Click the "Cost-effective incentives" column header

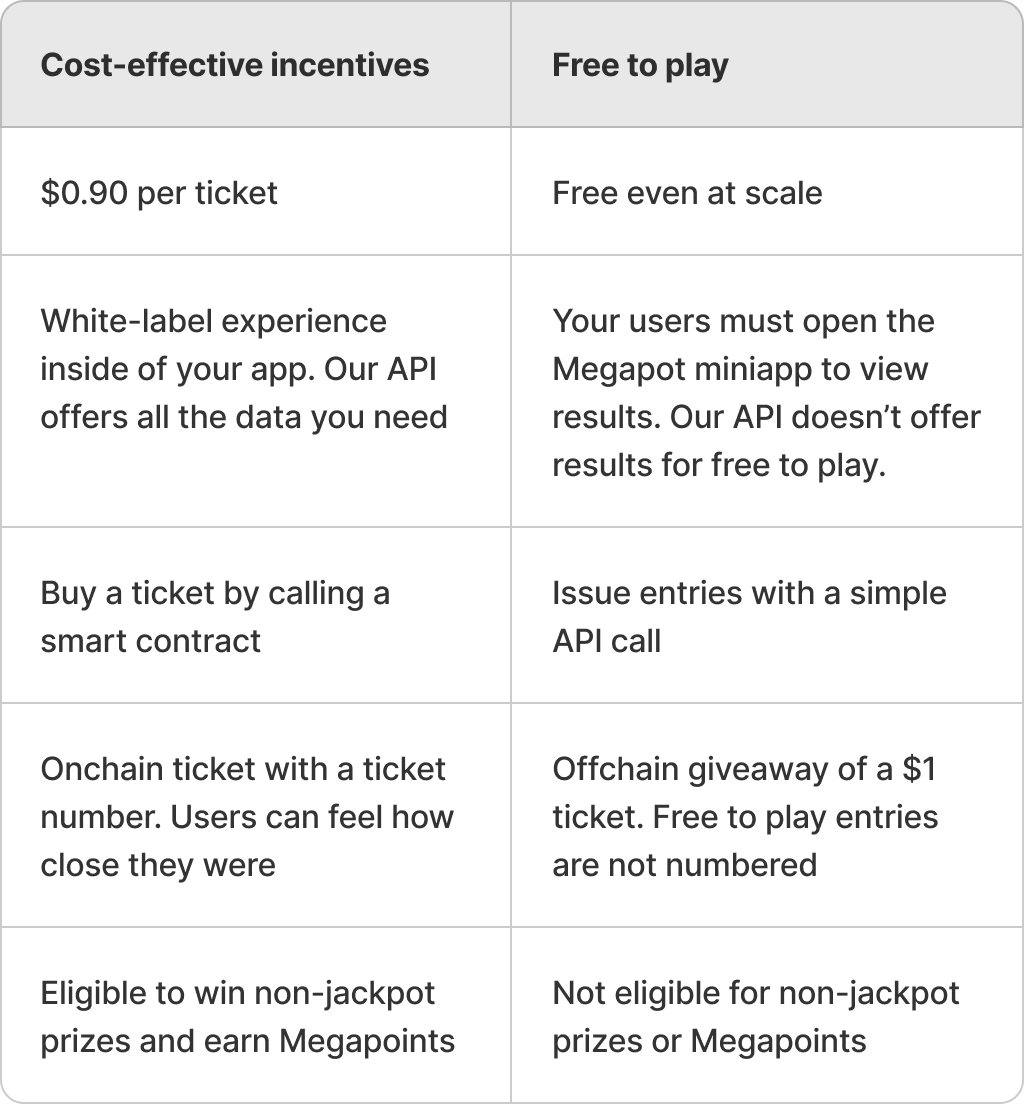point(235,66)
